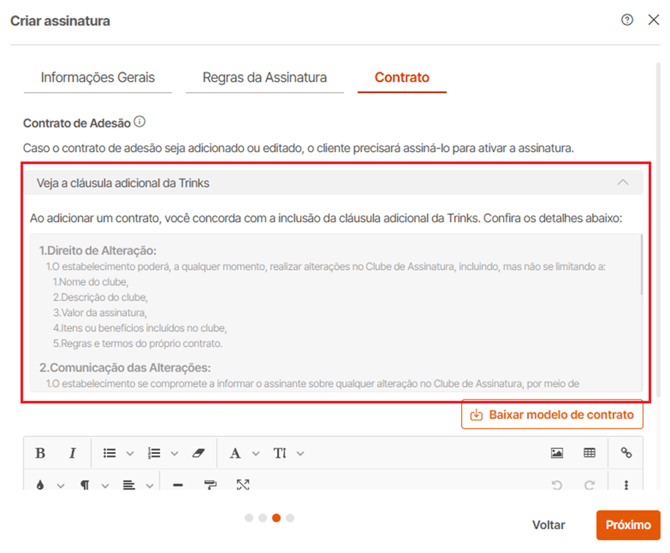Insert a table into the contract
This screenshot has width=670, height=553.
(x=590, y=453)
